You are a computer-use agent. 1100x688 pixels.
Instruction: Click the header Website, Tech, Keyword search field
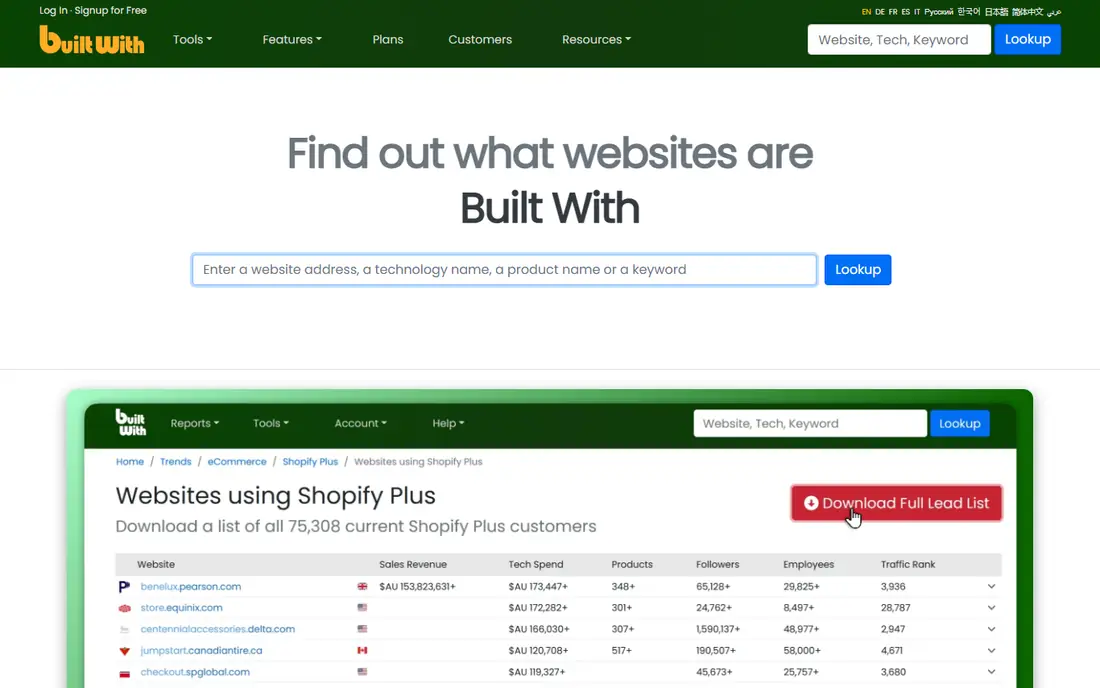coord(899,39)
